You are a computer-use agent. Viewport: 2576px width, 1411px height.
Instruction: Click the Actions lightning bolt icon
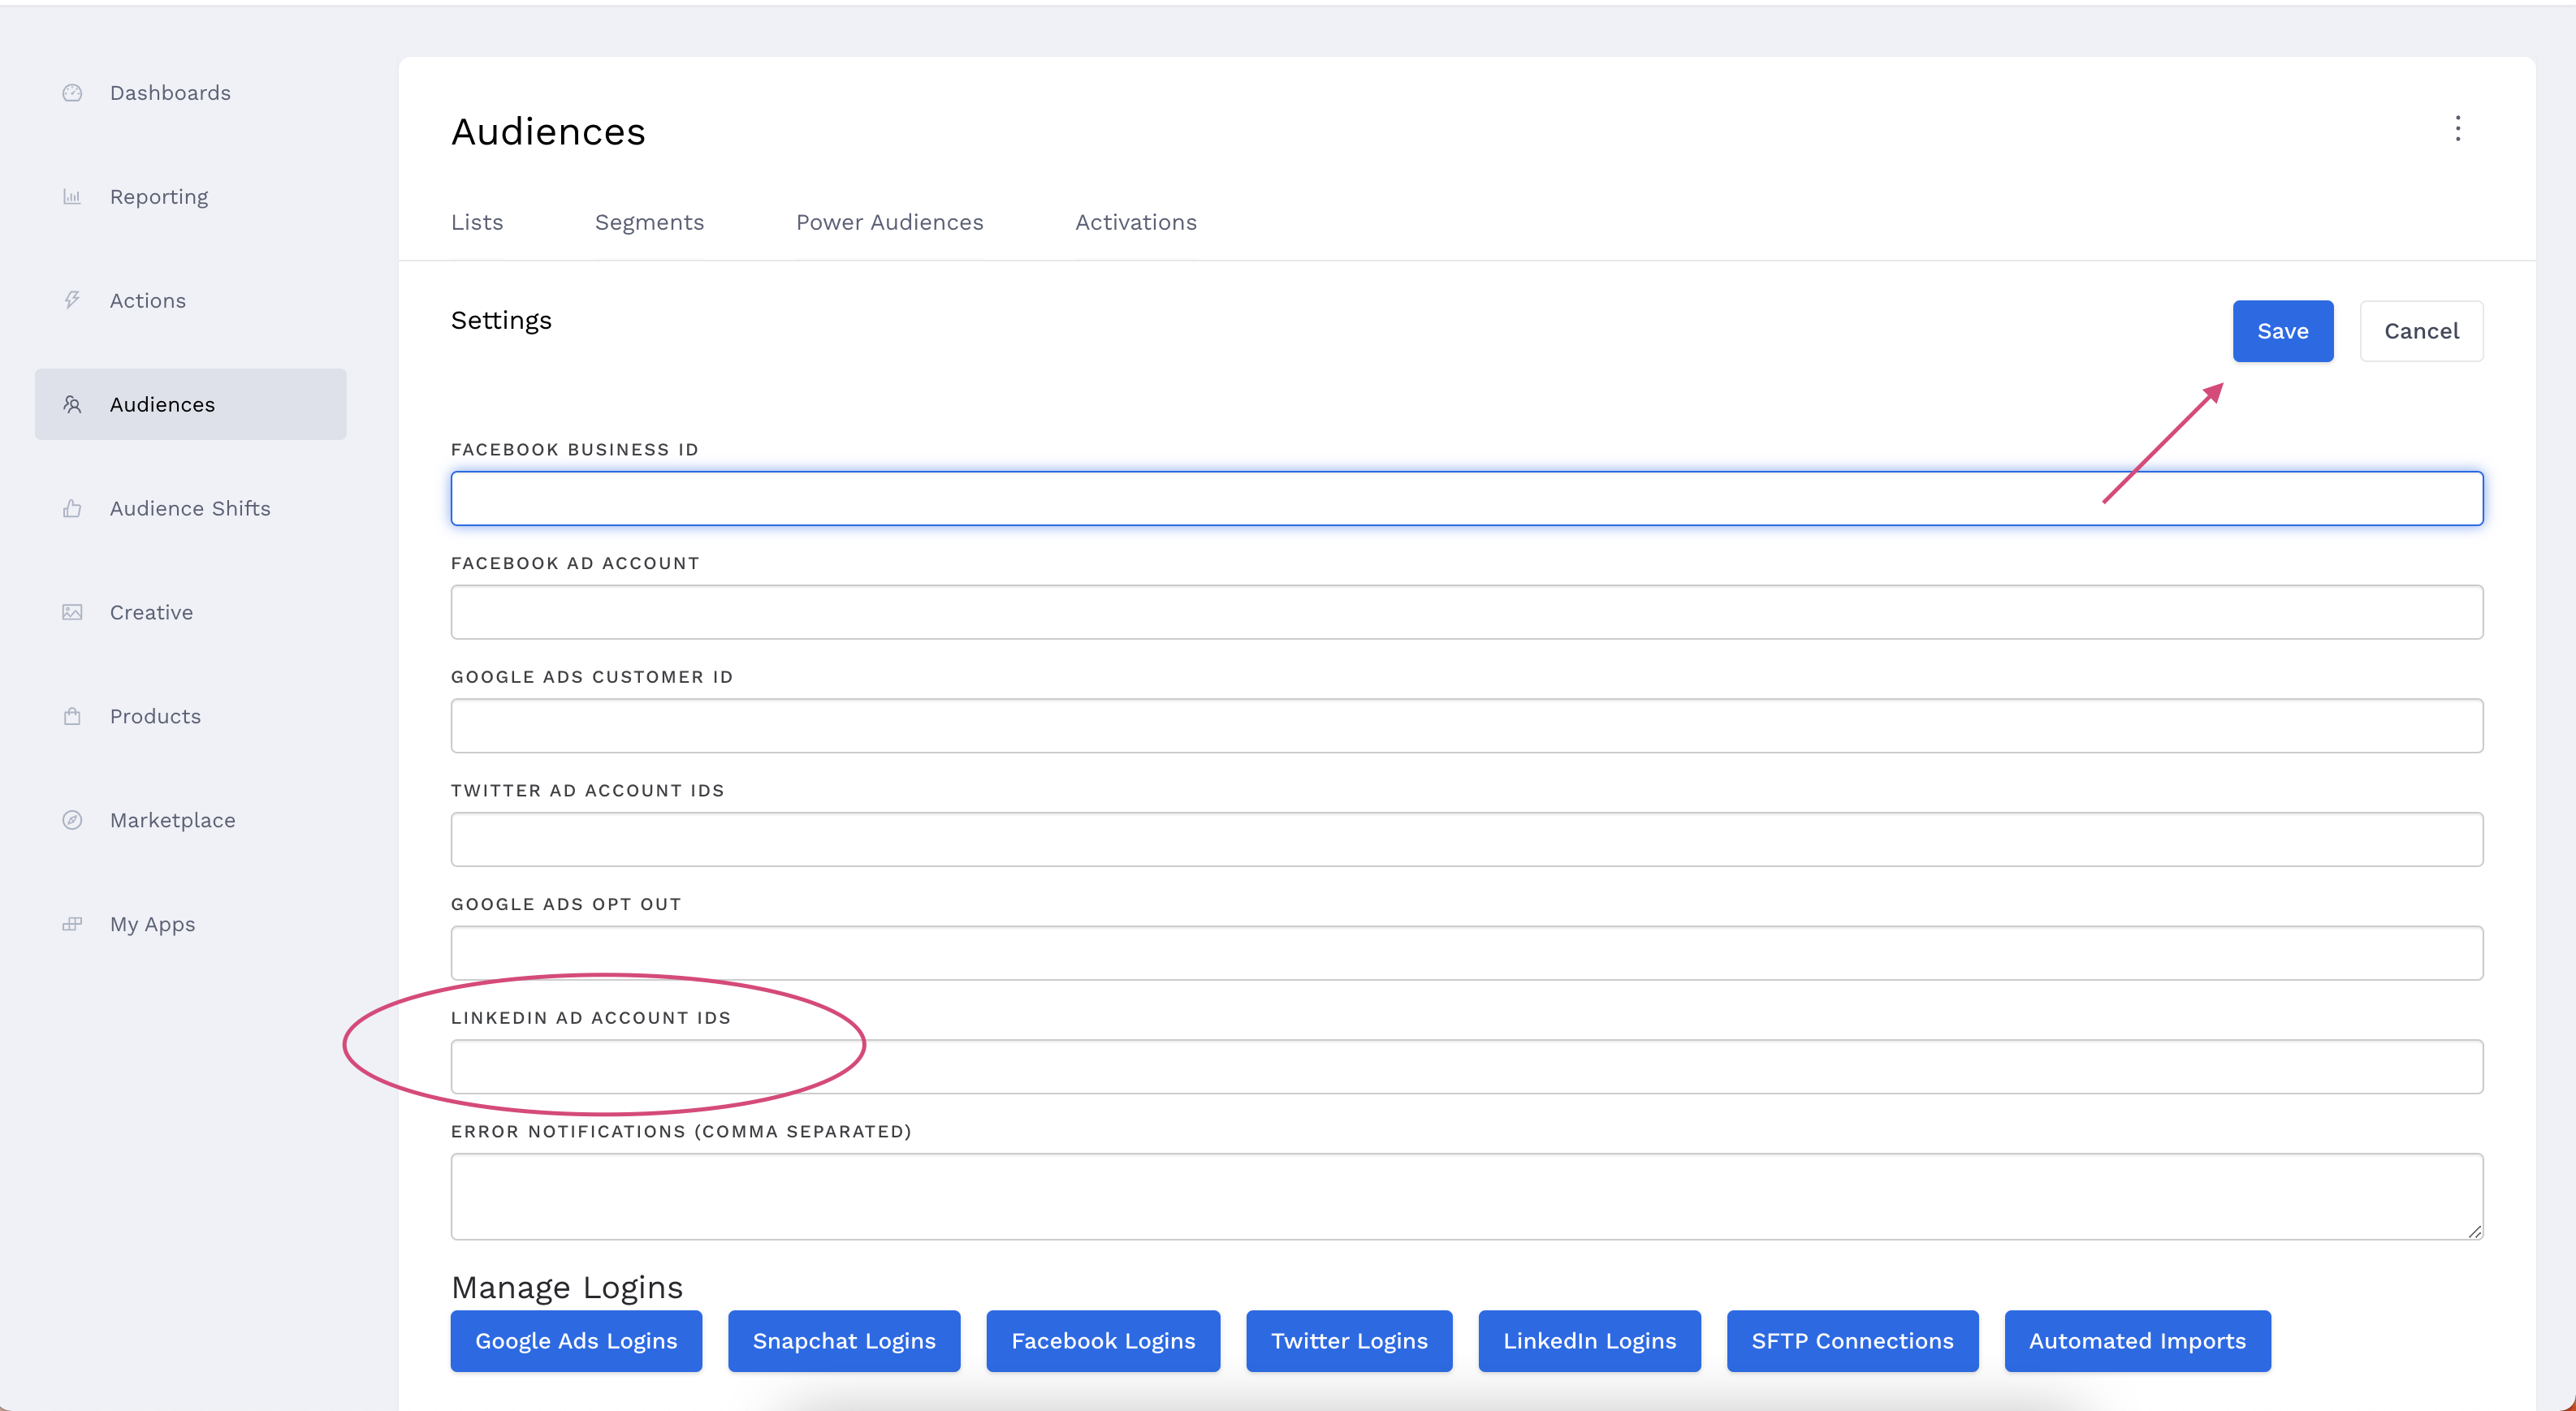tap(72, 300)
